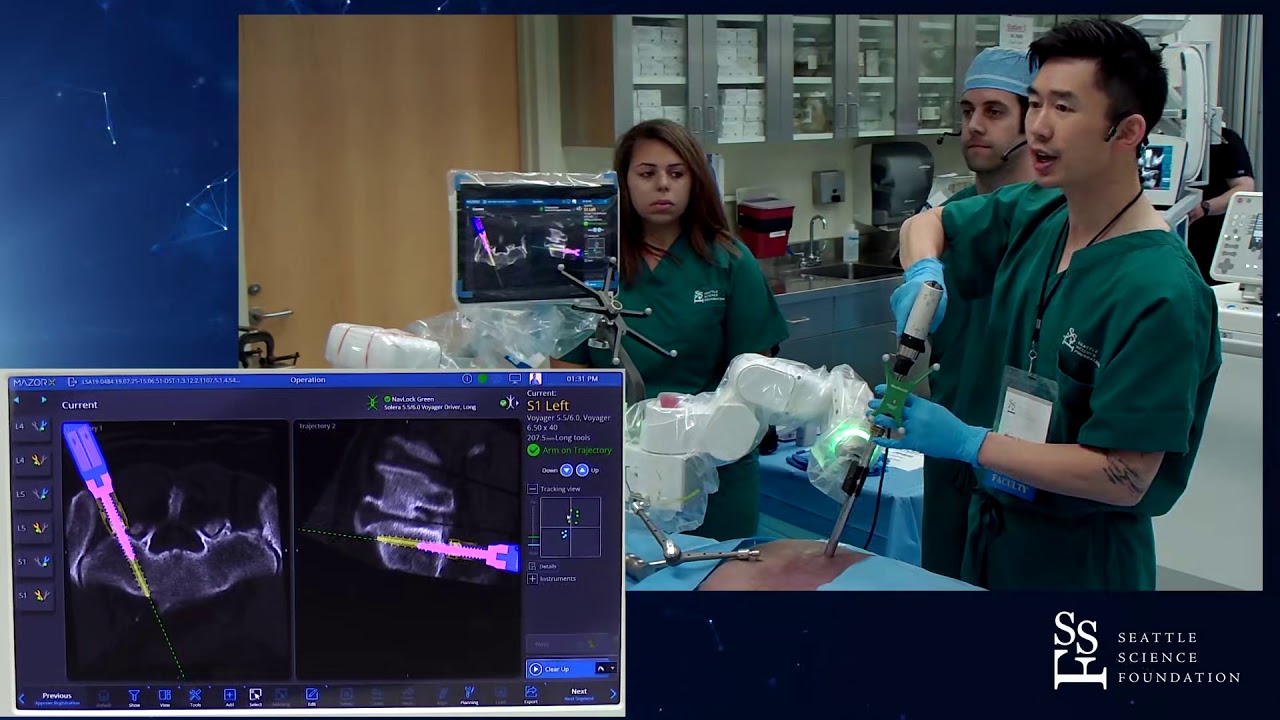Click the 'Current' heading label

pos(79,405)
